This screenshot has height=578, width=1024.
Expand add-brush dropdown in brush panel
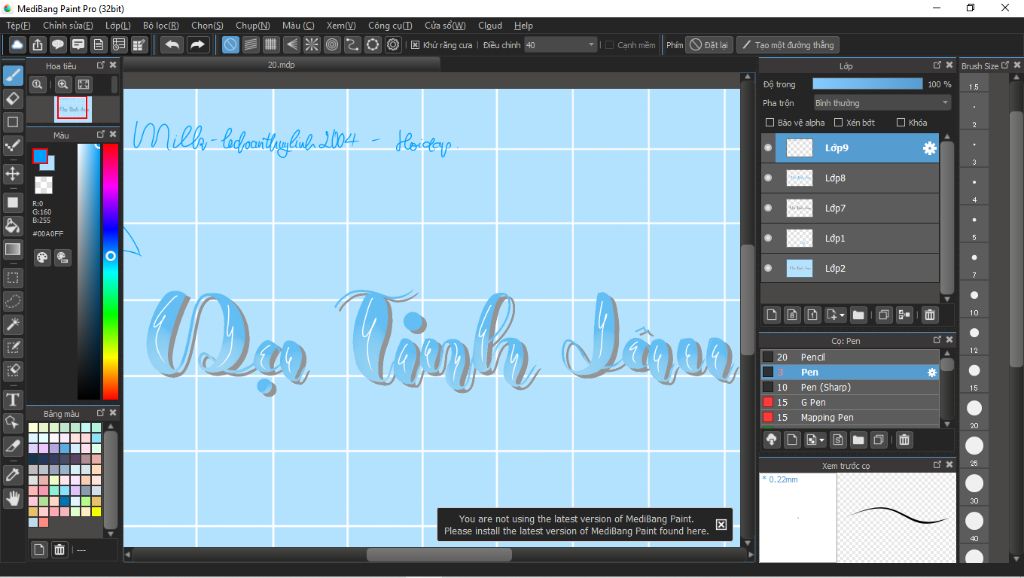[x=822, y=441]
